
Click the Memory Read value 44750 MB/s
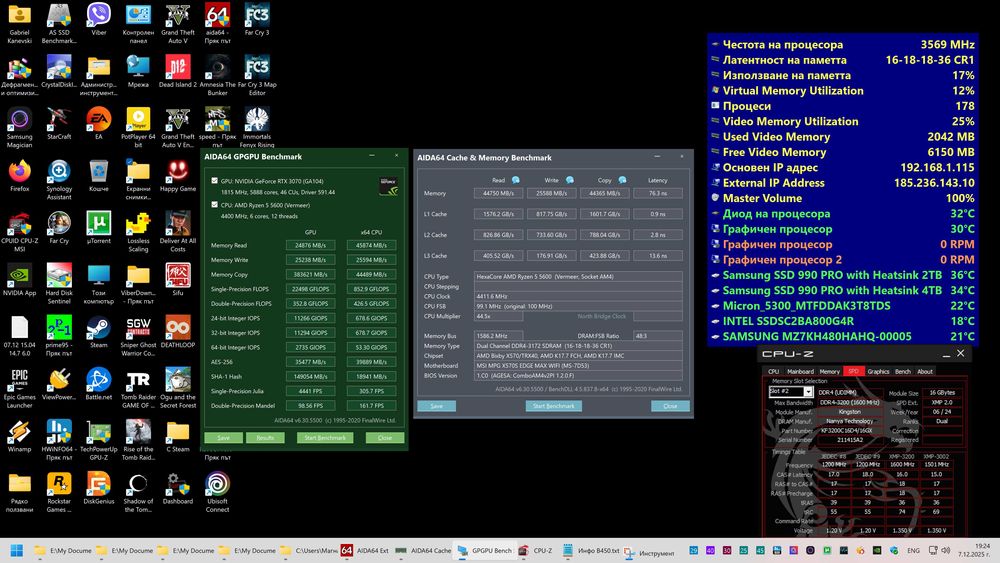coord(498,193)
